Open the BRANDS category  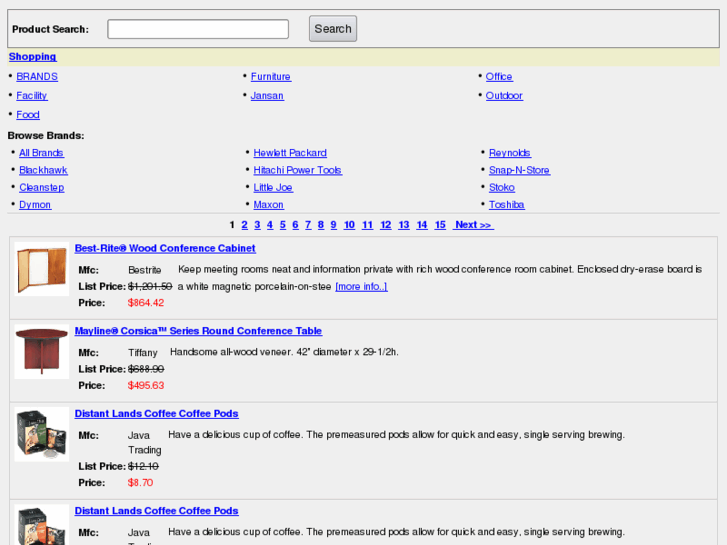pyautogui.click(x=37, y=77)
